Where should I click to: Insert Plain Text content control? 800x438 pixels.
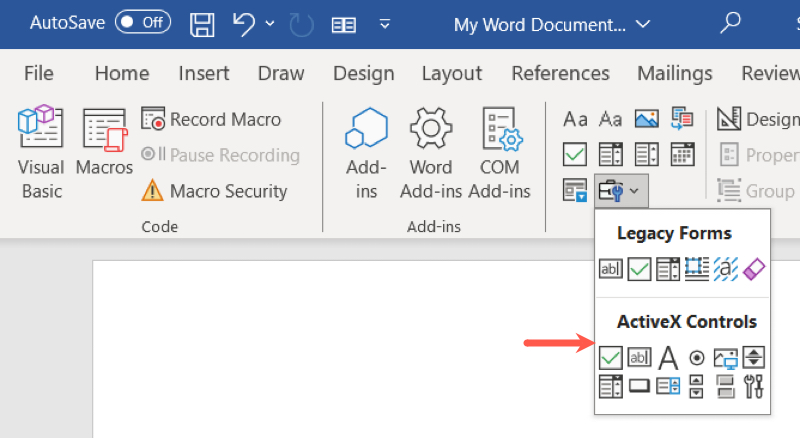coord(610,119)
